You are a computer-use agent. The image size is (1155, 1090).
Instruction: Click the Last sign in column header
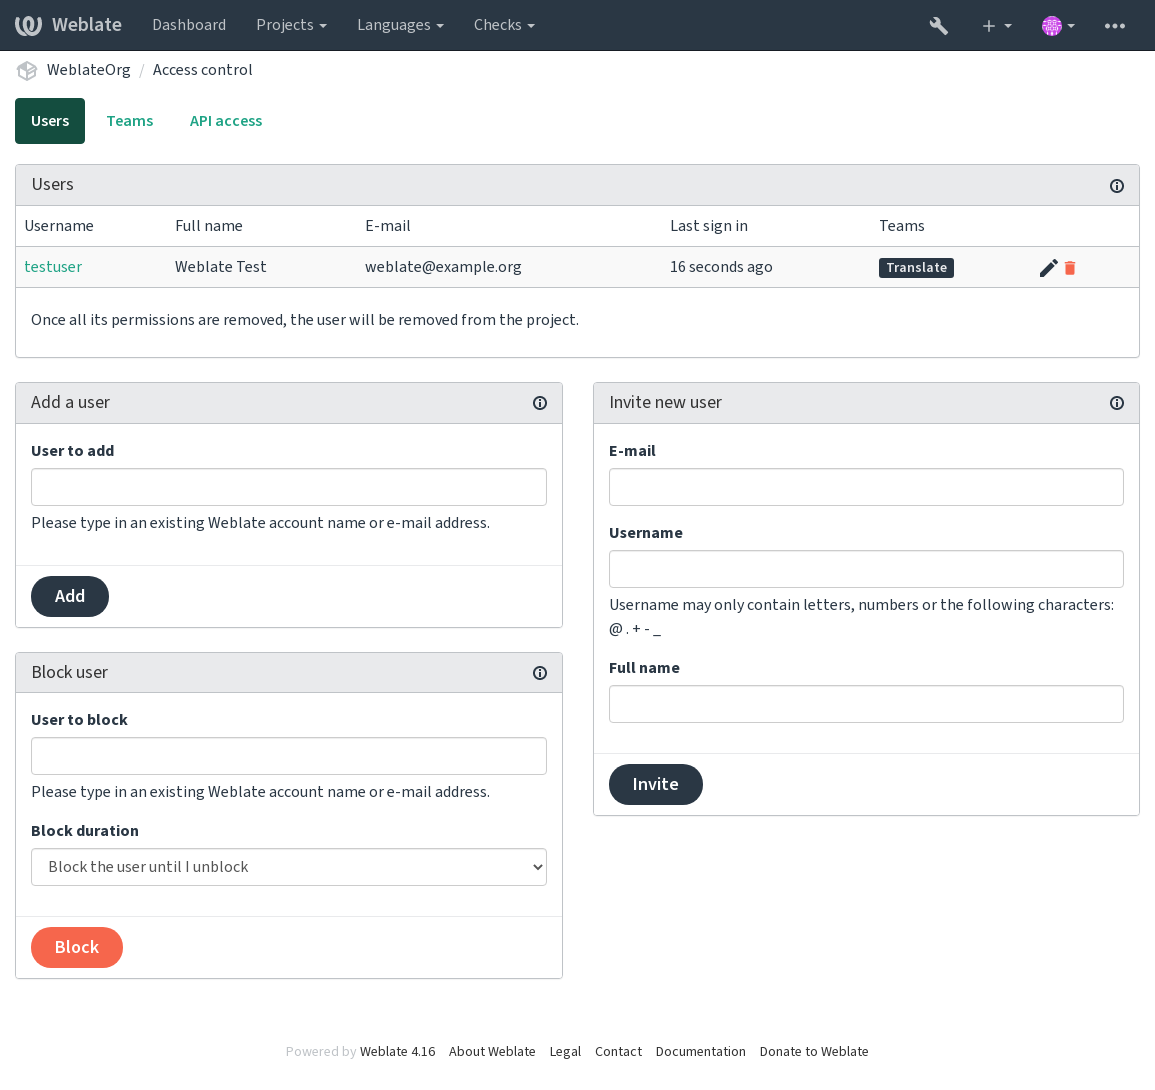(x=709, y=226)
